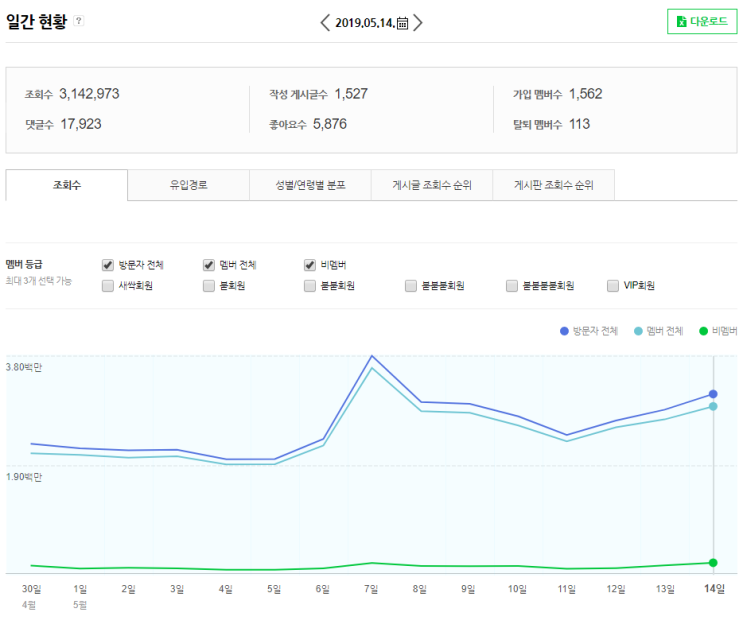
Task: Enable the VIP회원 checkbox
Action: click(x=613, y=286)
